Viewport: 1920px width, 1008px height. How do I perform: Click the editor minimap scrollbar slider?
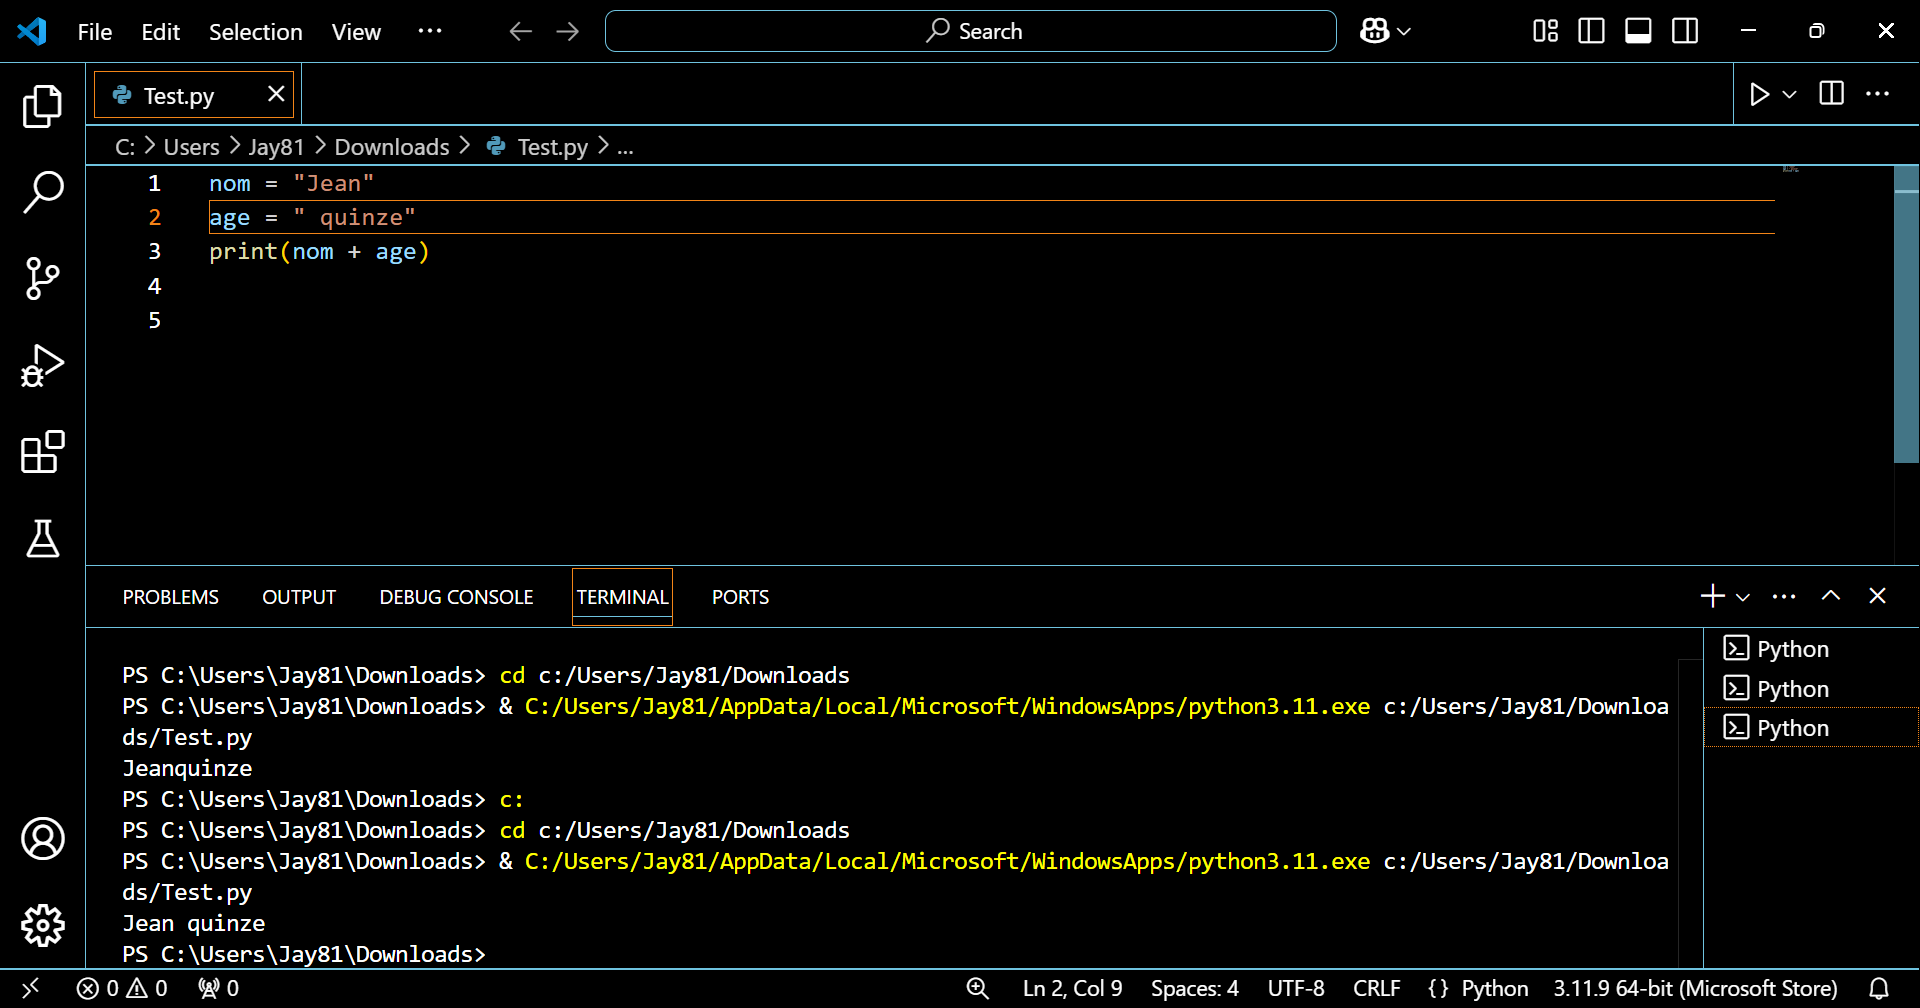1906,312
